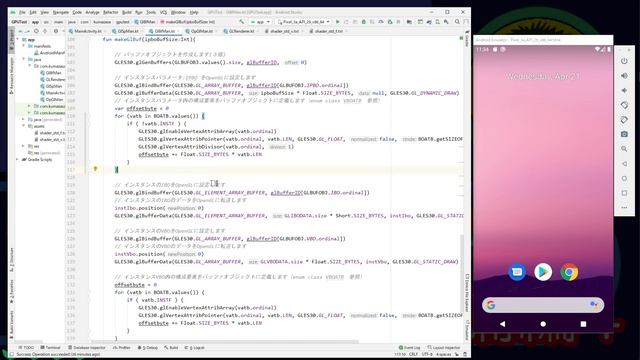The width and height of the screenshot is (640, 360).
Task: Expand java (generated) folder in project tree
Action: click(x=24, y=120)
